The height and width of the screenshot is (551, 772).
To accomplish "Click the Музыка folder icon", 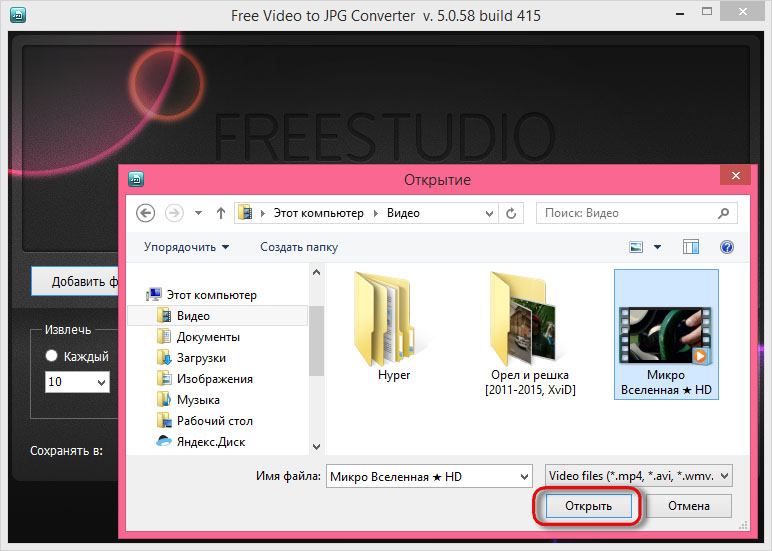I will (163, 400).
